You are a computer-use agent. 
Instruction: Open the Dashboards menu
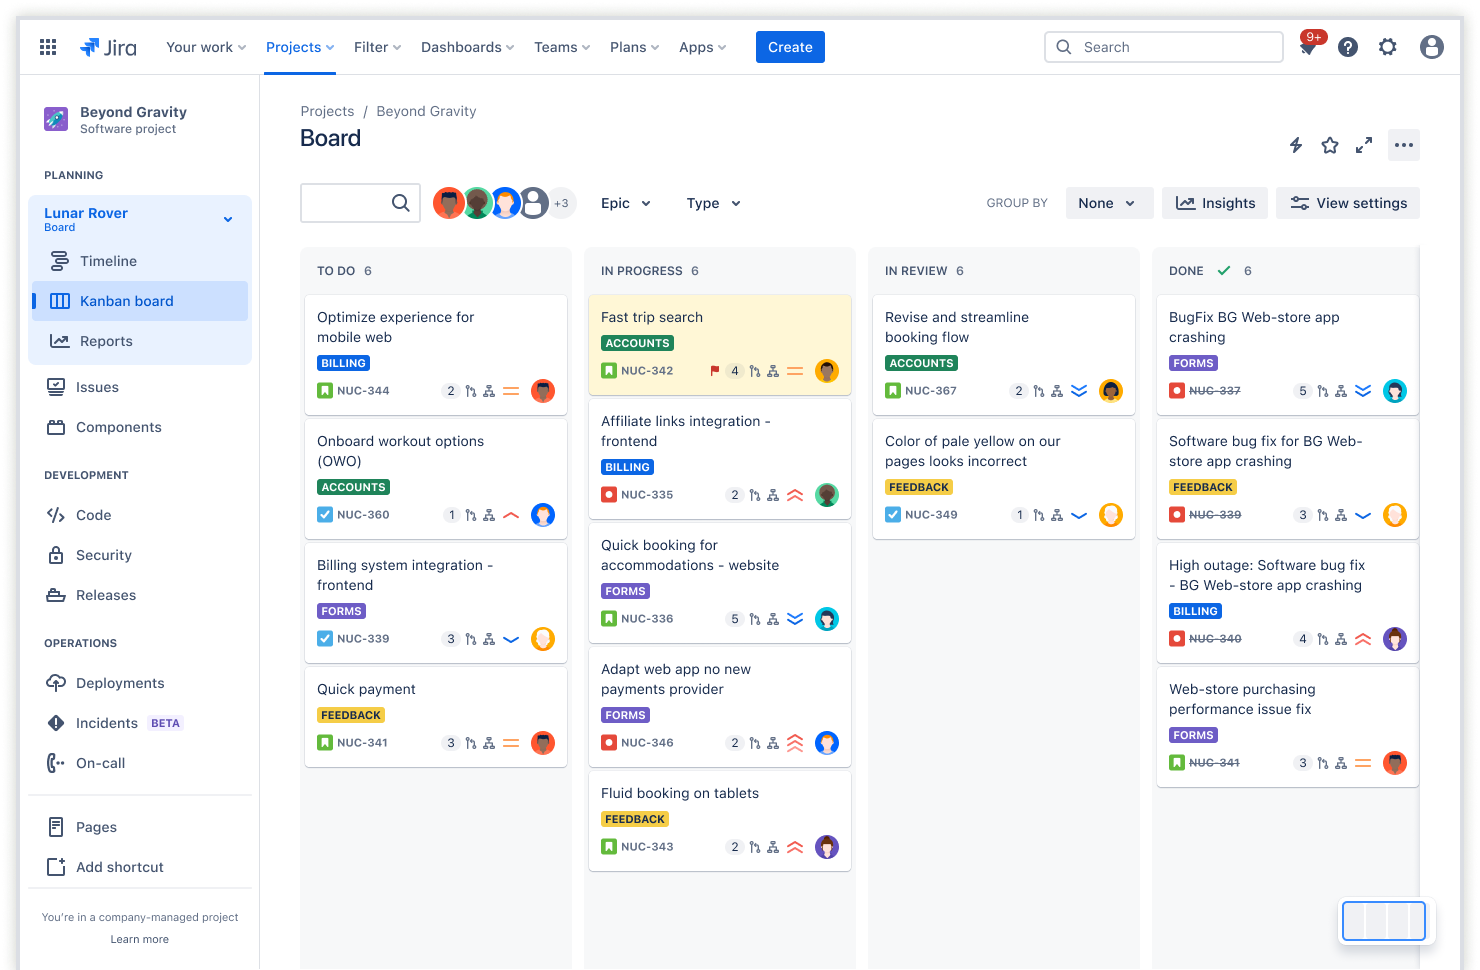click(x=466, y=47)
